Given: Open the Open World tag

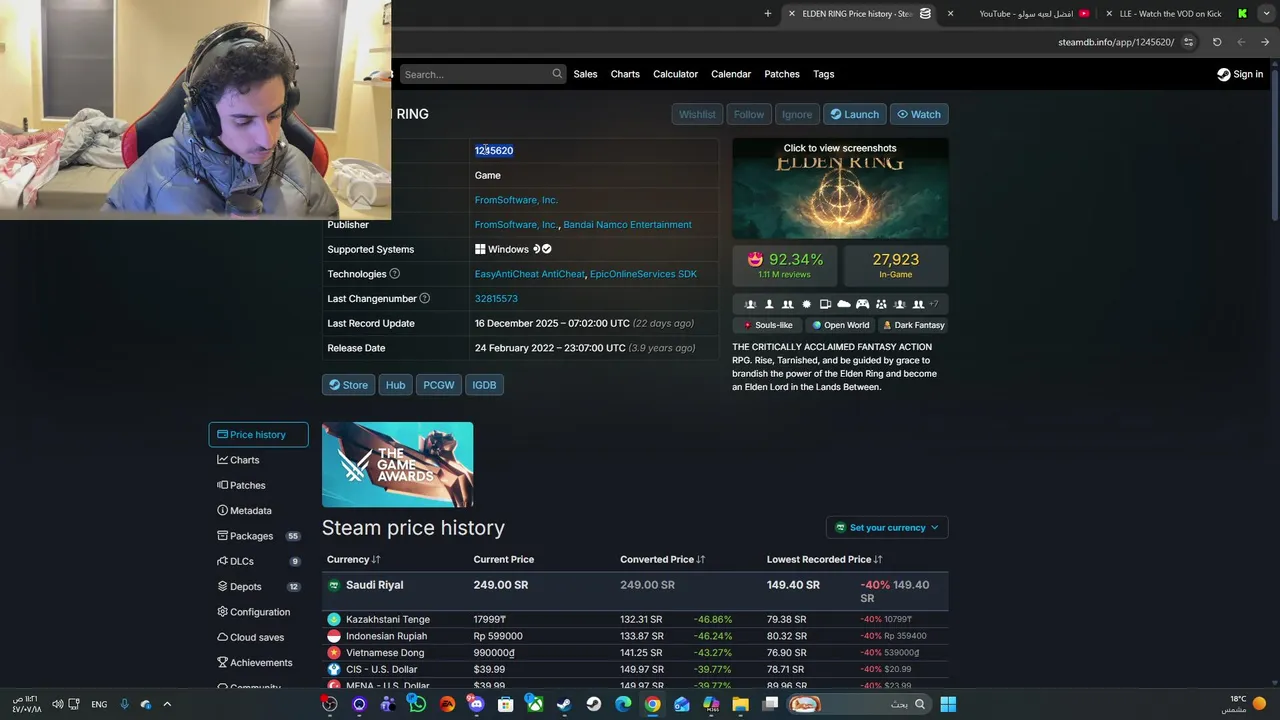Looking at the screenshot, I should pos(840,325).
